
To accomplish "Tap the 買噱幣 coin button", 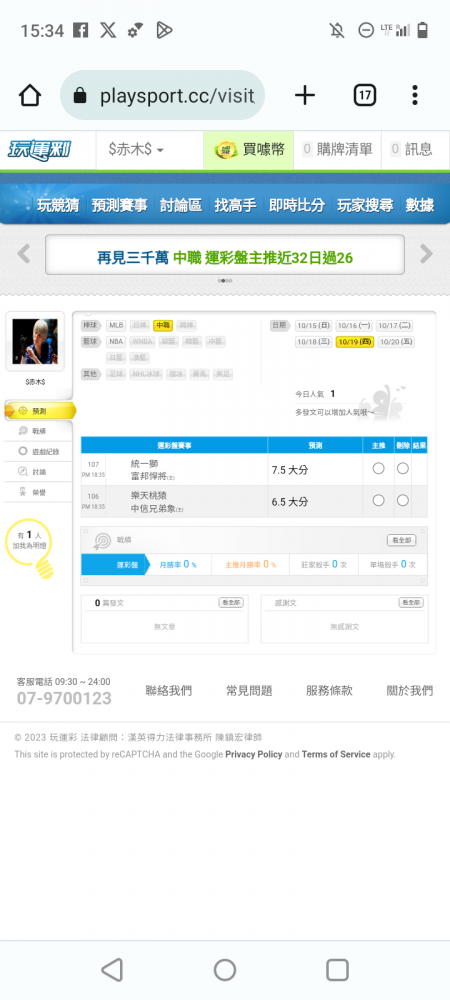I will (x=249, y=150).
